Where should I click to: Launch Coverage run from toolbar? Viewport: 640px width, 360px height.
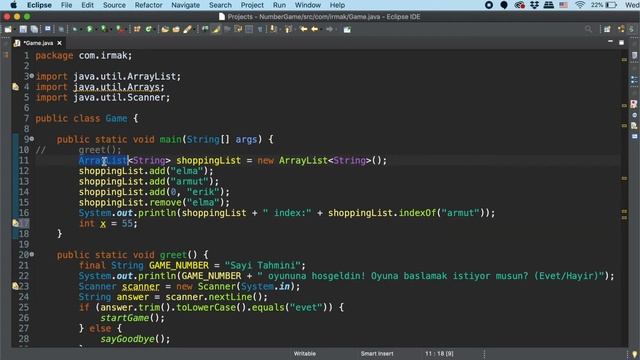(x=104, y=29)
